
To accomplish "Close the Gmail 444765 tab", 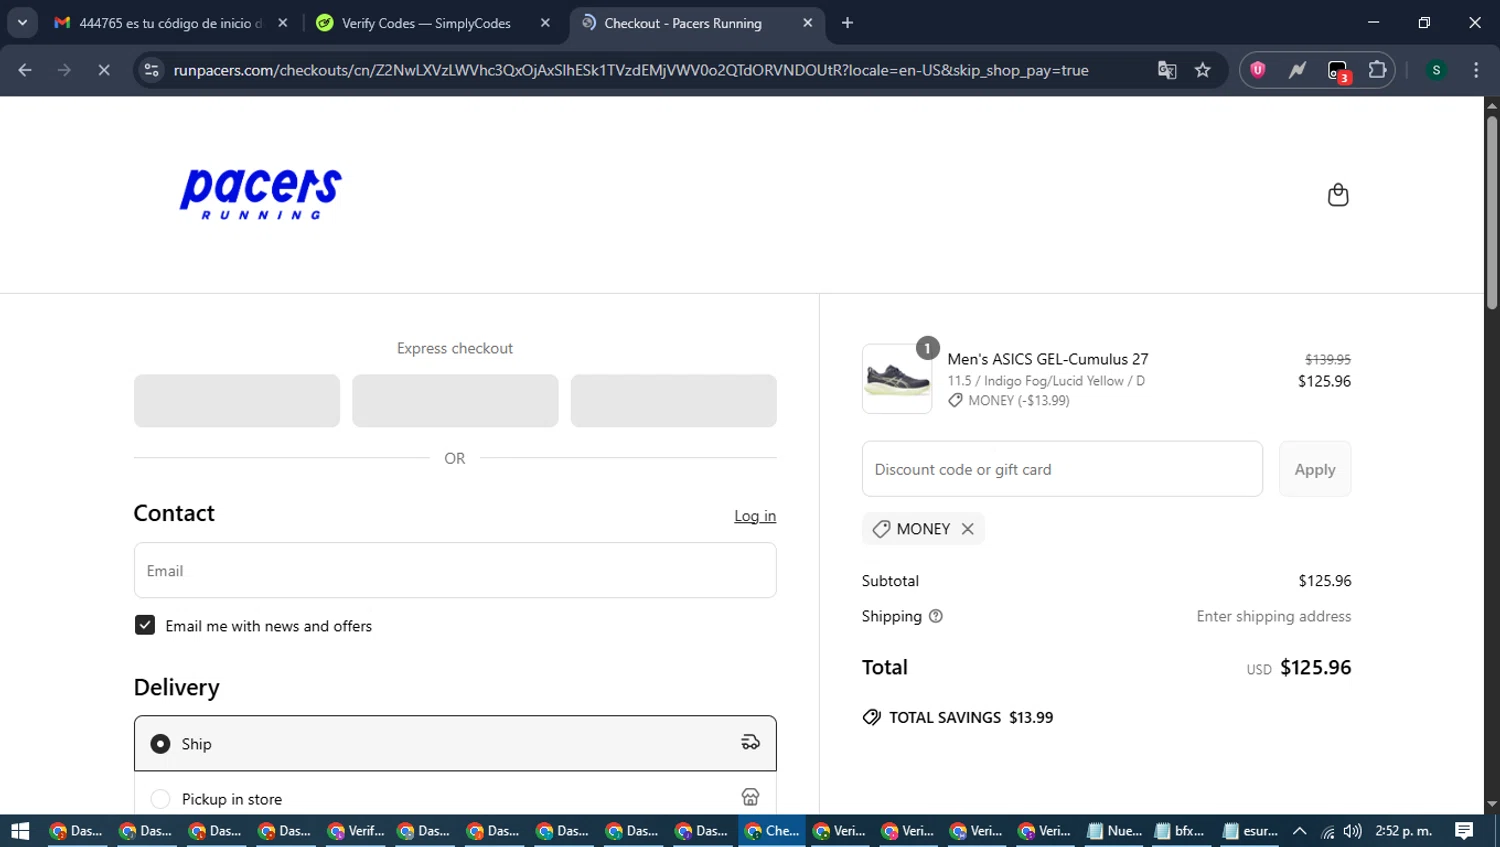I will click(x=283, y=23).
